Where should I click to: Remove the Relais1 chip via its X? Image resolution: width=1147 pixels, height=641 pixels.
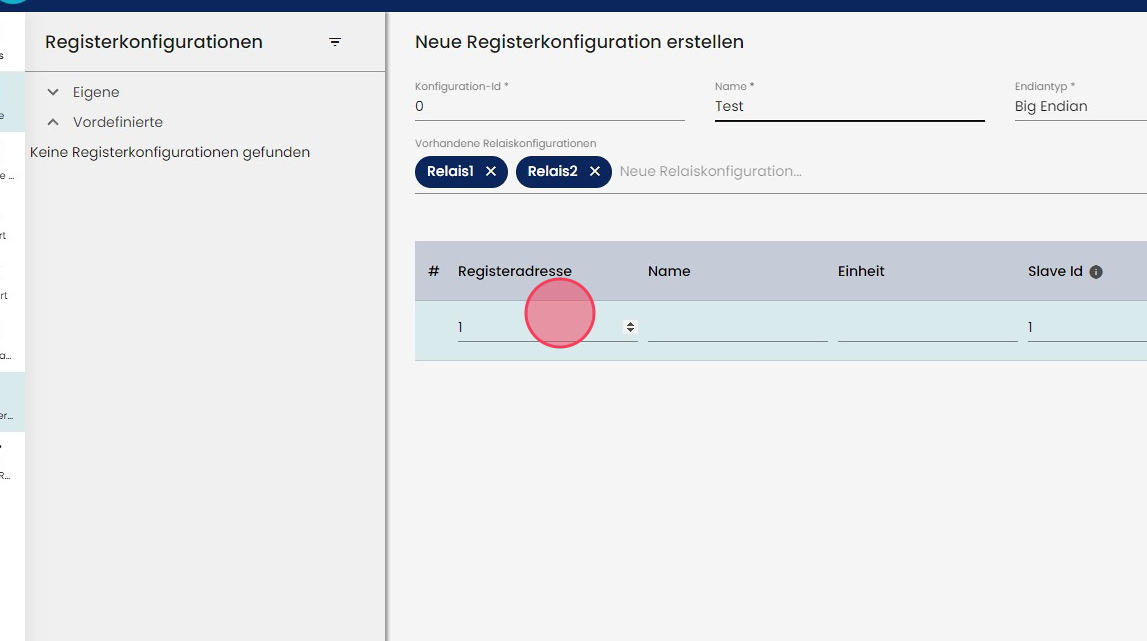491,171
